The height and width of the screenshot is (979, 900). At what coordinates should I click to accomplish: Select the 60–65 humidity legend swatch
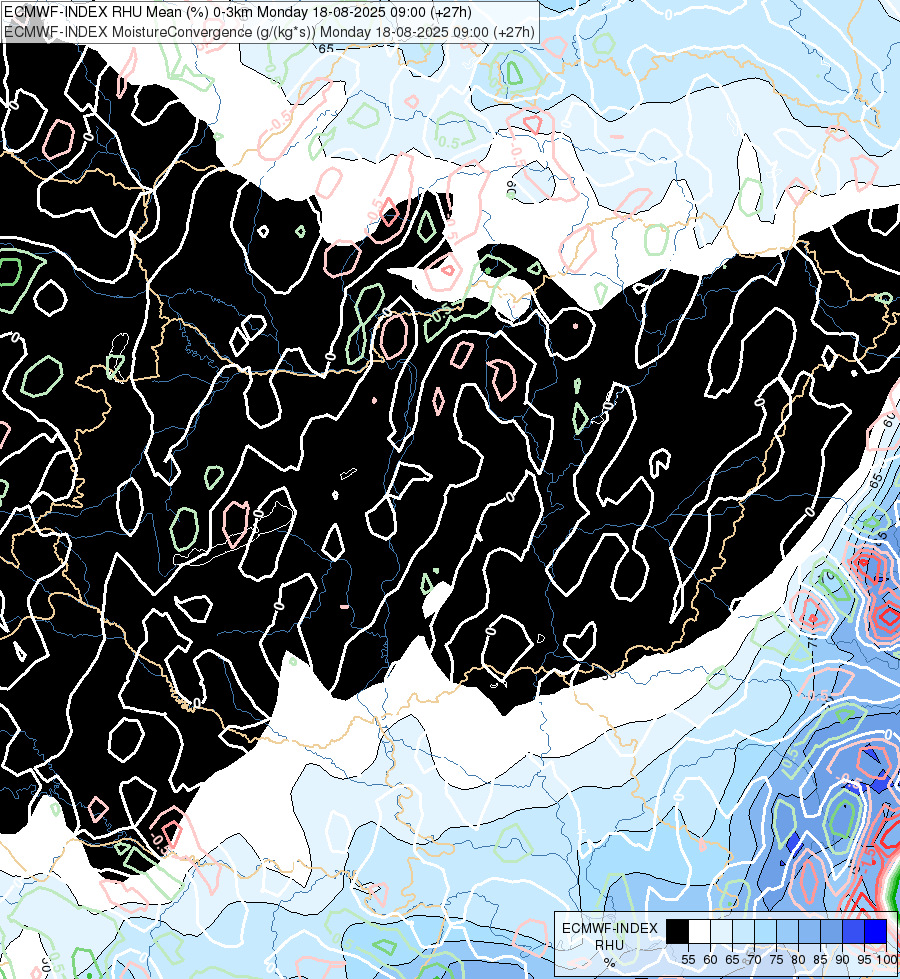(721, 932)
